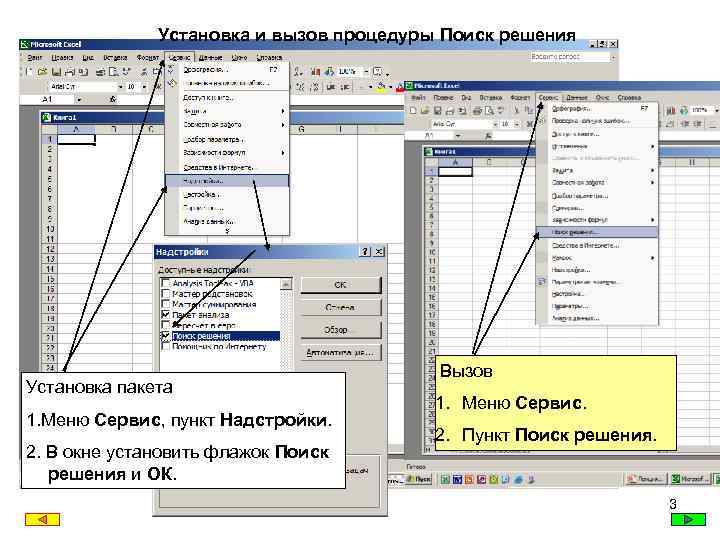
Task: Click Обзор button in Надстройки dialog
Action: coord(341,330)
